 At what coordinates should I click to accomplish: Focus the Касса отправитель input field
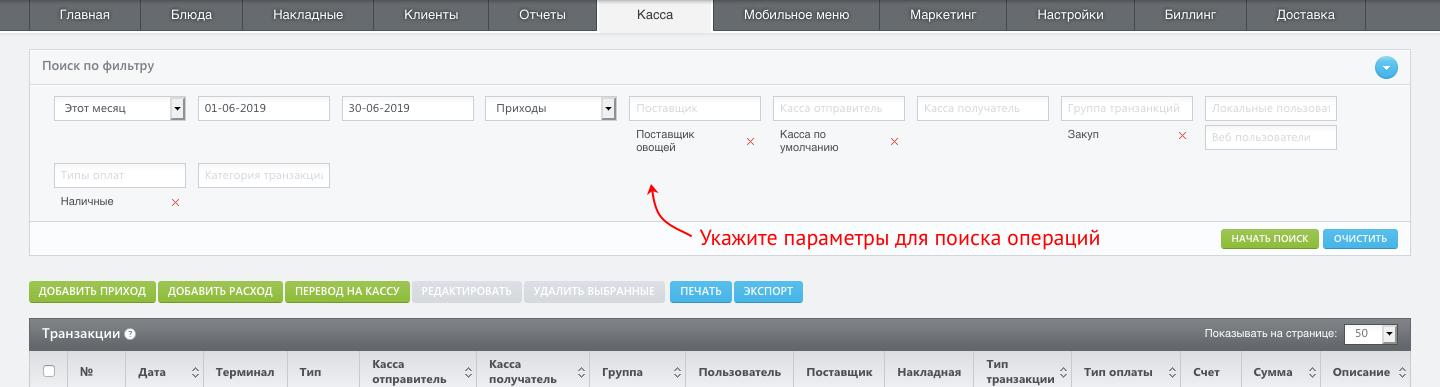coord(839,108)
